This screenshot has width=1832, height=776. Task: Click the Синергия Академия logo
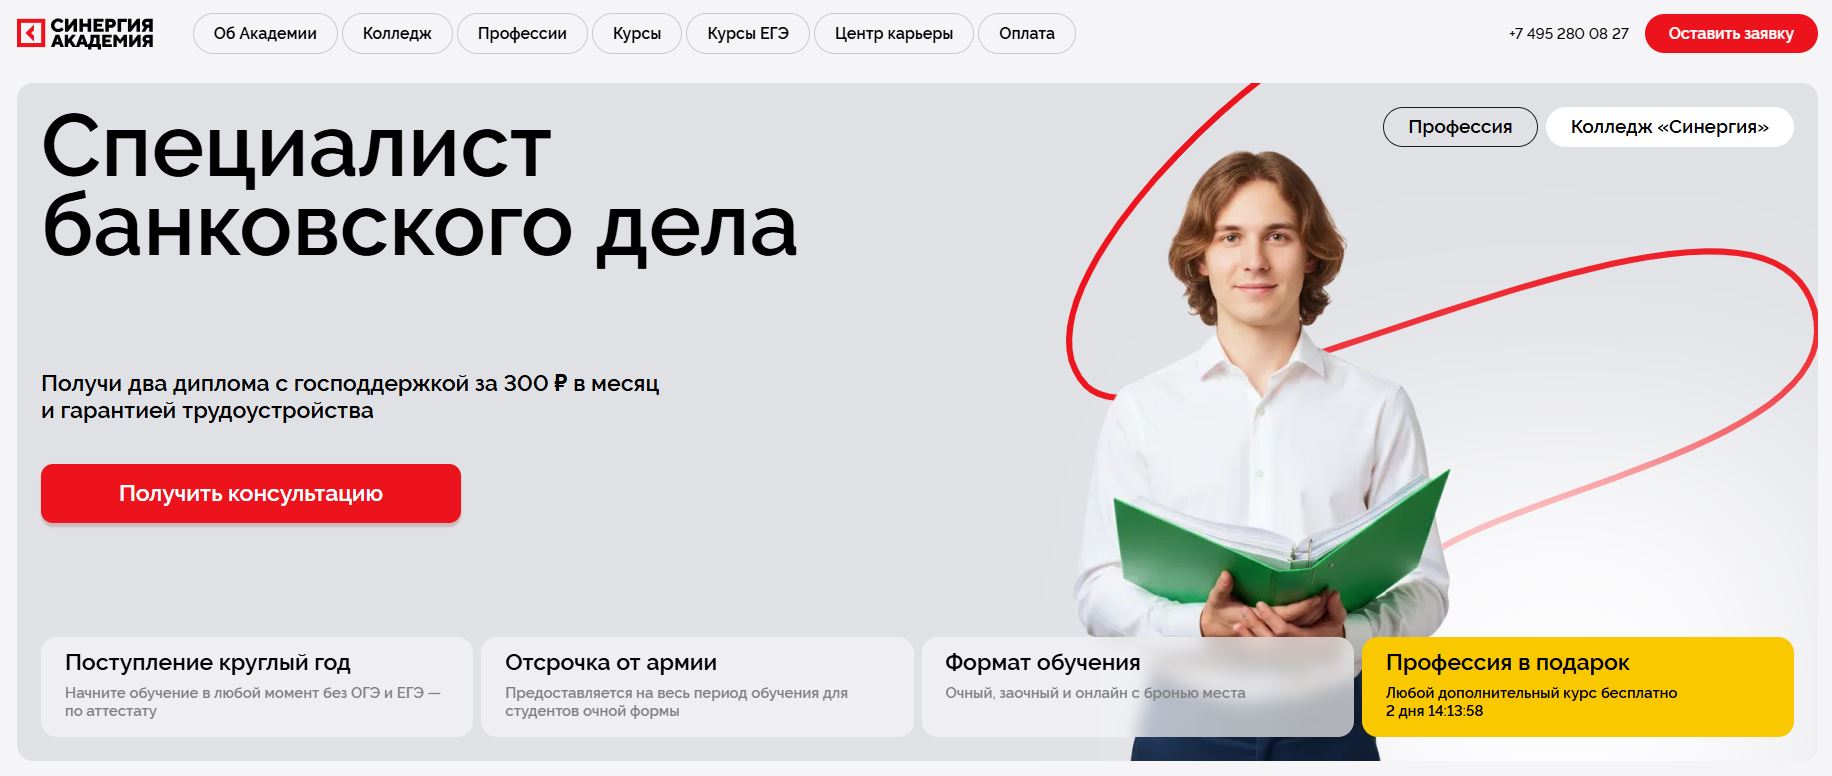point(85,33)
